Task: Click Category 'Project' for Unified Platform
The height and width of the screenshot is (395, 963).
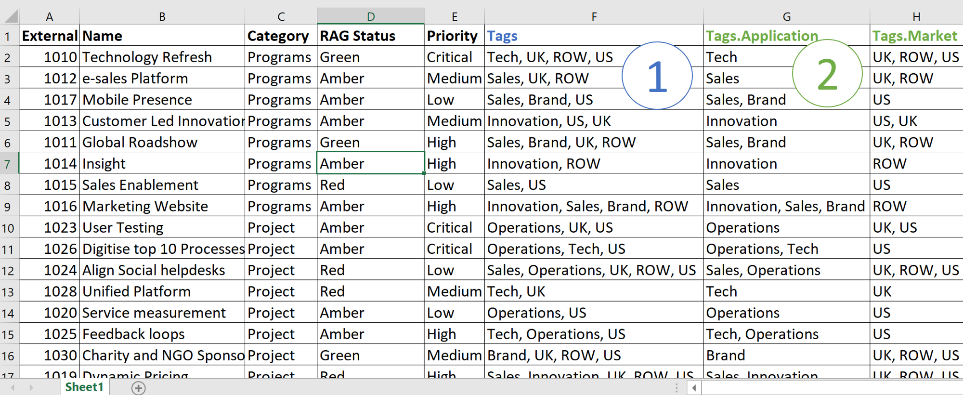Action: click(x=281, y=291)
